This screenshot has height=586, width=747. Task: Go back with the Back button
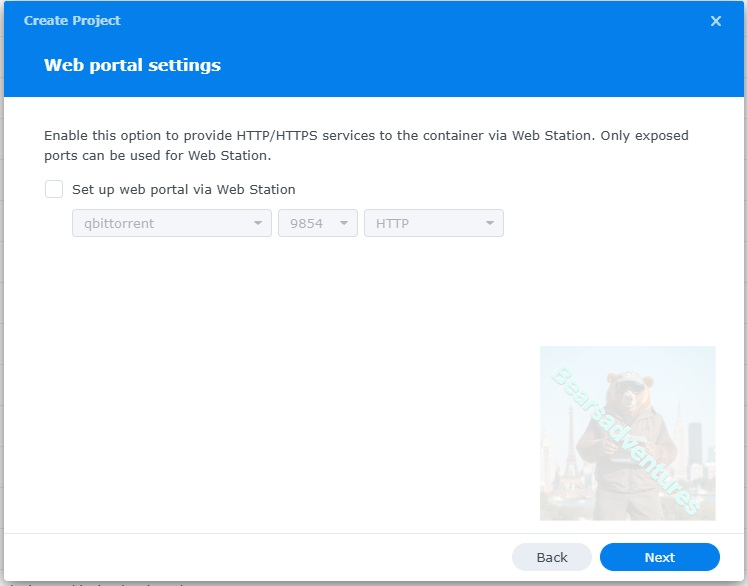coord(552,557)
